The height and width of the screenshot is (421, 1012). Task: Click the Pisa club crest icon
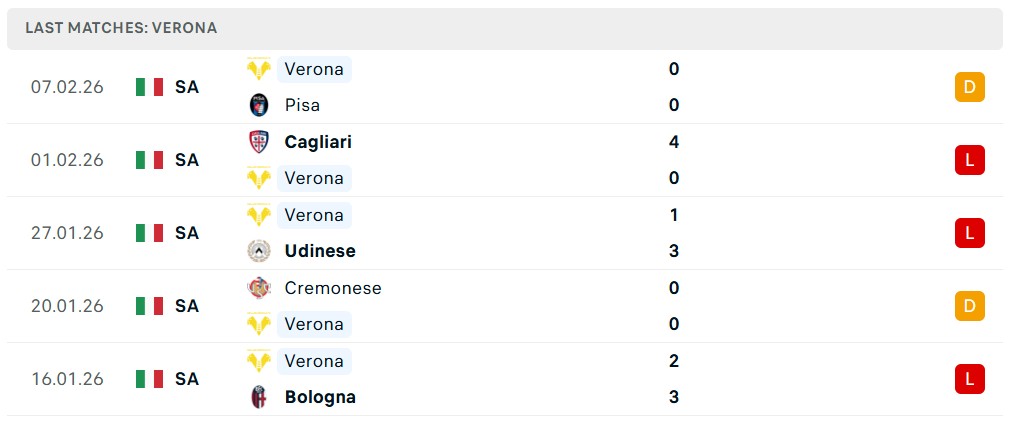click(x=259, y=105)
